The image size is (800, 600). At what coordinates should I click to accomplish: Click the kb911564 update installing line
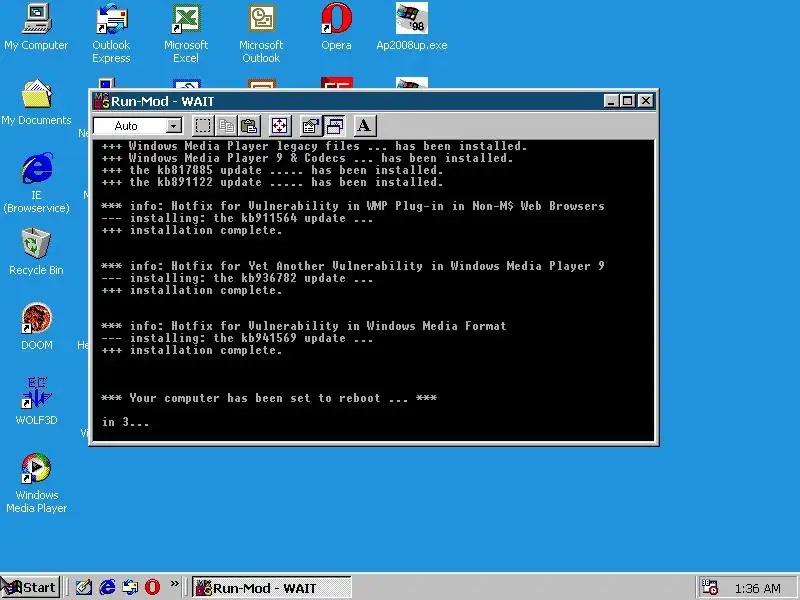click(237, 218)
